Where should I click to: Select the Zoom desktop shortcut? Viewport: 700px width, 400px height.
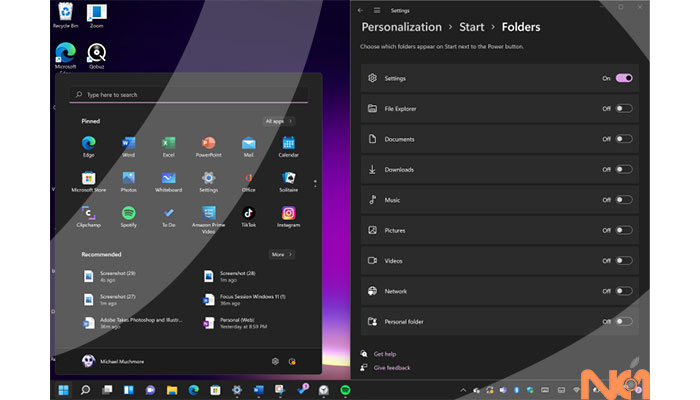coord(96,16)
